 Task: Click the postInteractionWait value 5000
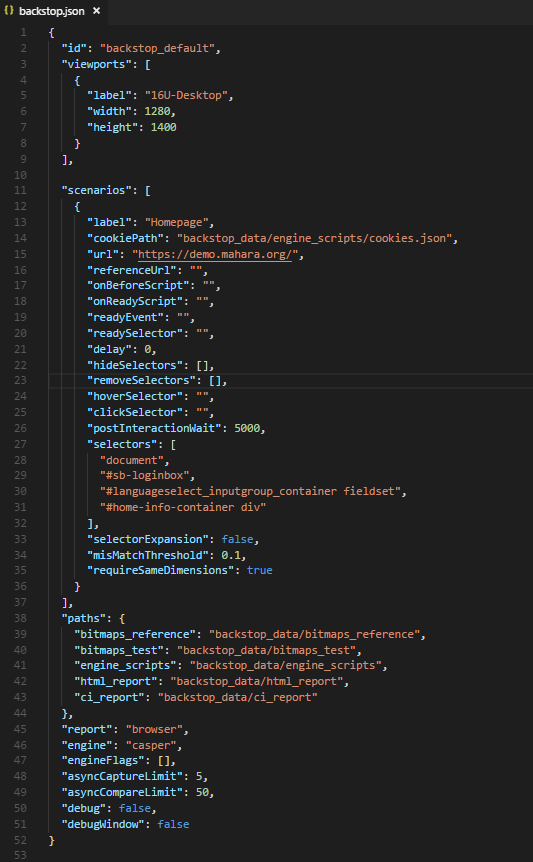247,428
